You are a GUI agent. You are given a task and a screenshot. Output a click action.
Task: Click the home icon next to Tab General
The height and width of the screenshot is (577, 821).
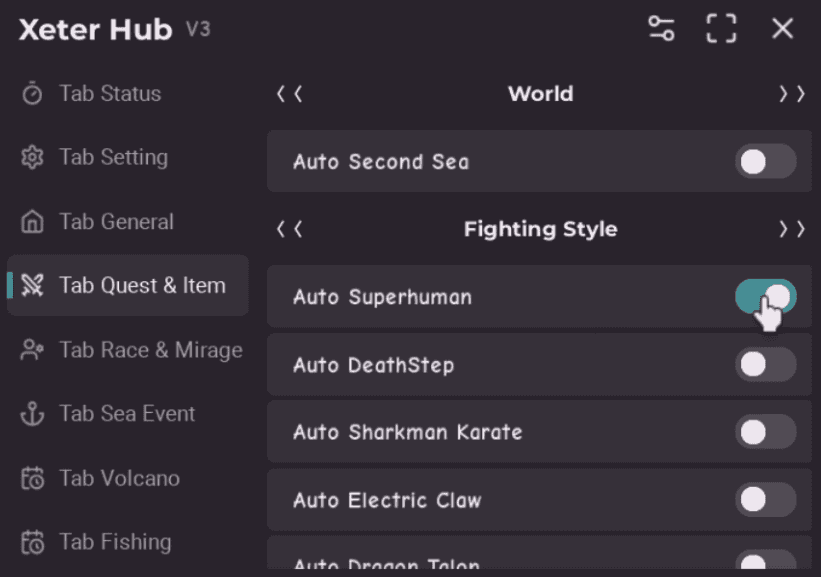pyautogui.click(x=33, y=221)
